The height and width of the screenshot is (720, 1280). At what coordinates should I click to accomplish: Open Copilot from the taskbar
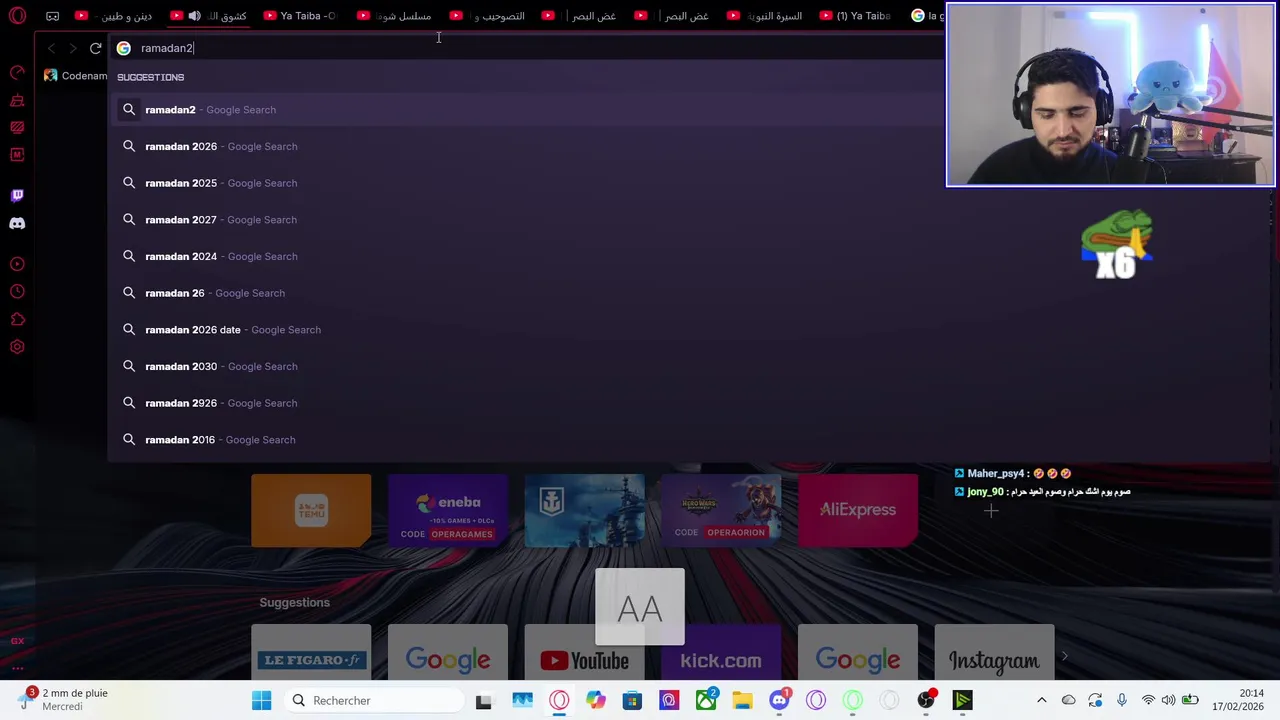[x=596, y=701]
